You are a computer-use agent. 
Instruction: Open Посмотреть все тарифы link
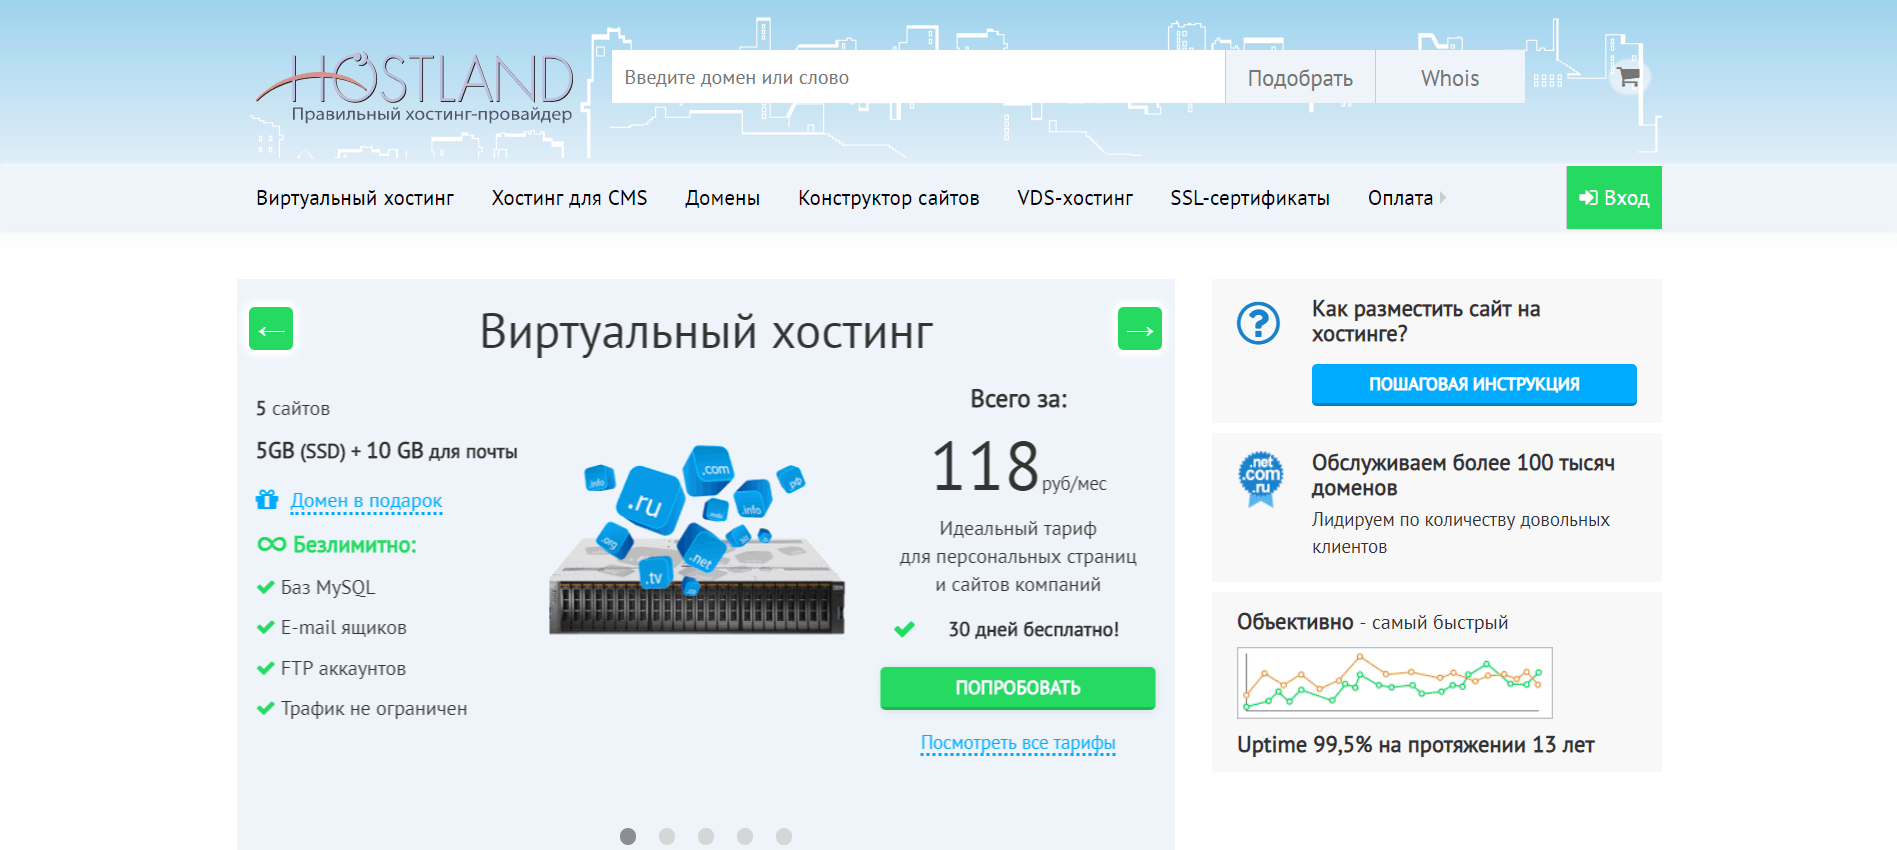[1018, 743]
